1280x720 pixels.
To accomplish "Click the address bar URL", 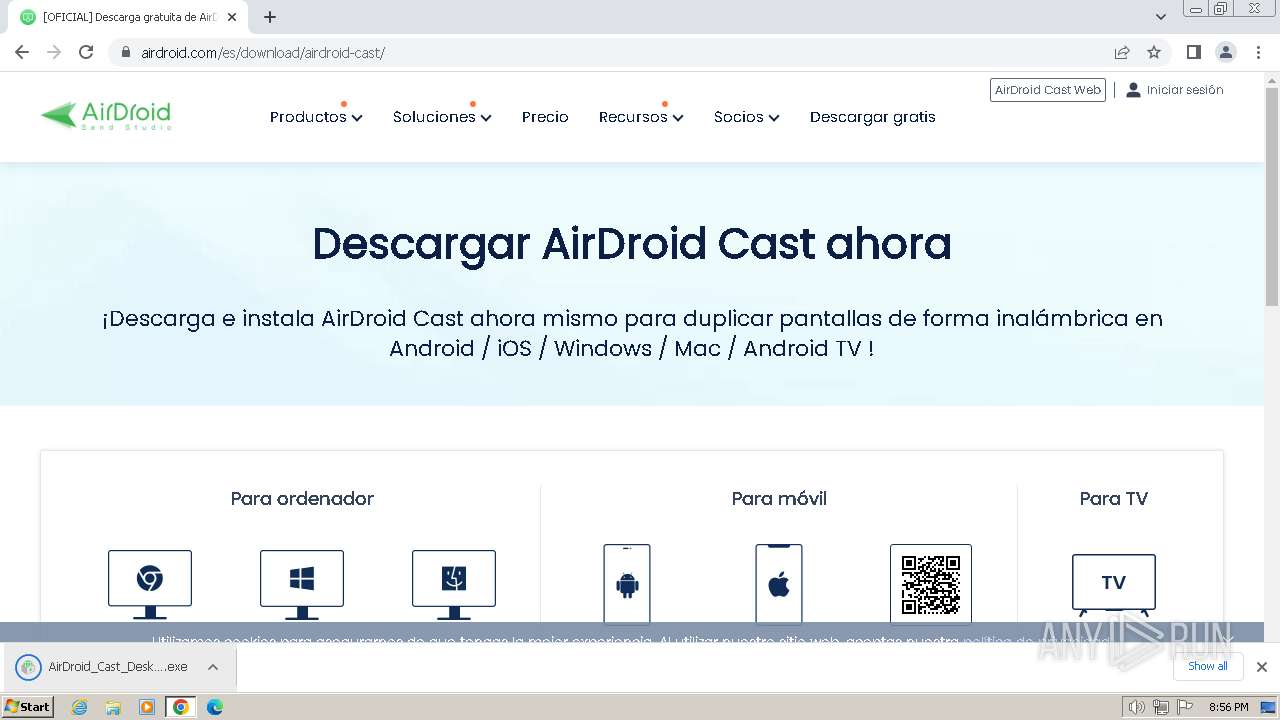I will click(x=263, y=52).
